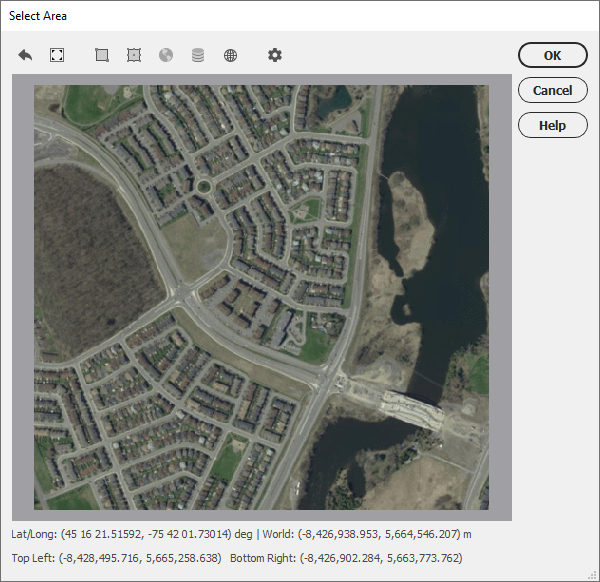Open settings gear icon

coord(275,55)
